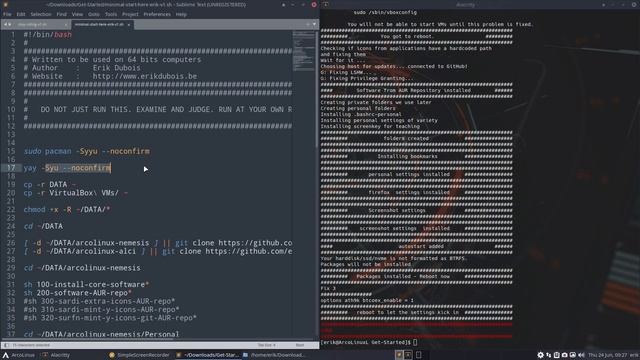The image size is (640, 360).
Task: Click the 'cd ~/DATA/arcolinux-nemesis' line 29
Action: click(x=82, y=268)
